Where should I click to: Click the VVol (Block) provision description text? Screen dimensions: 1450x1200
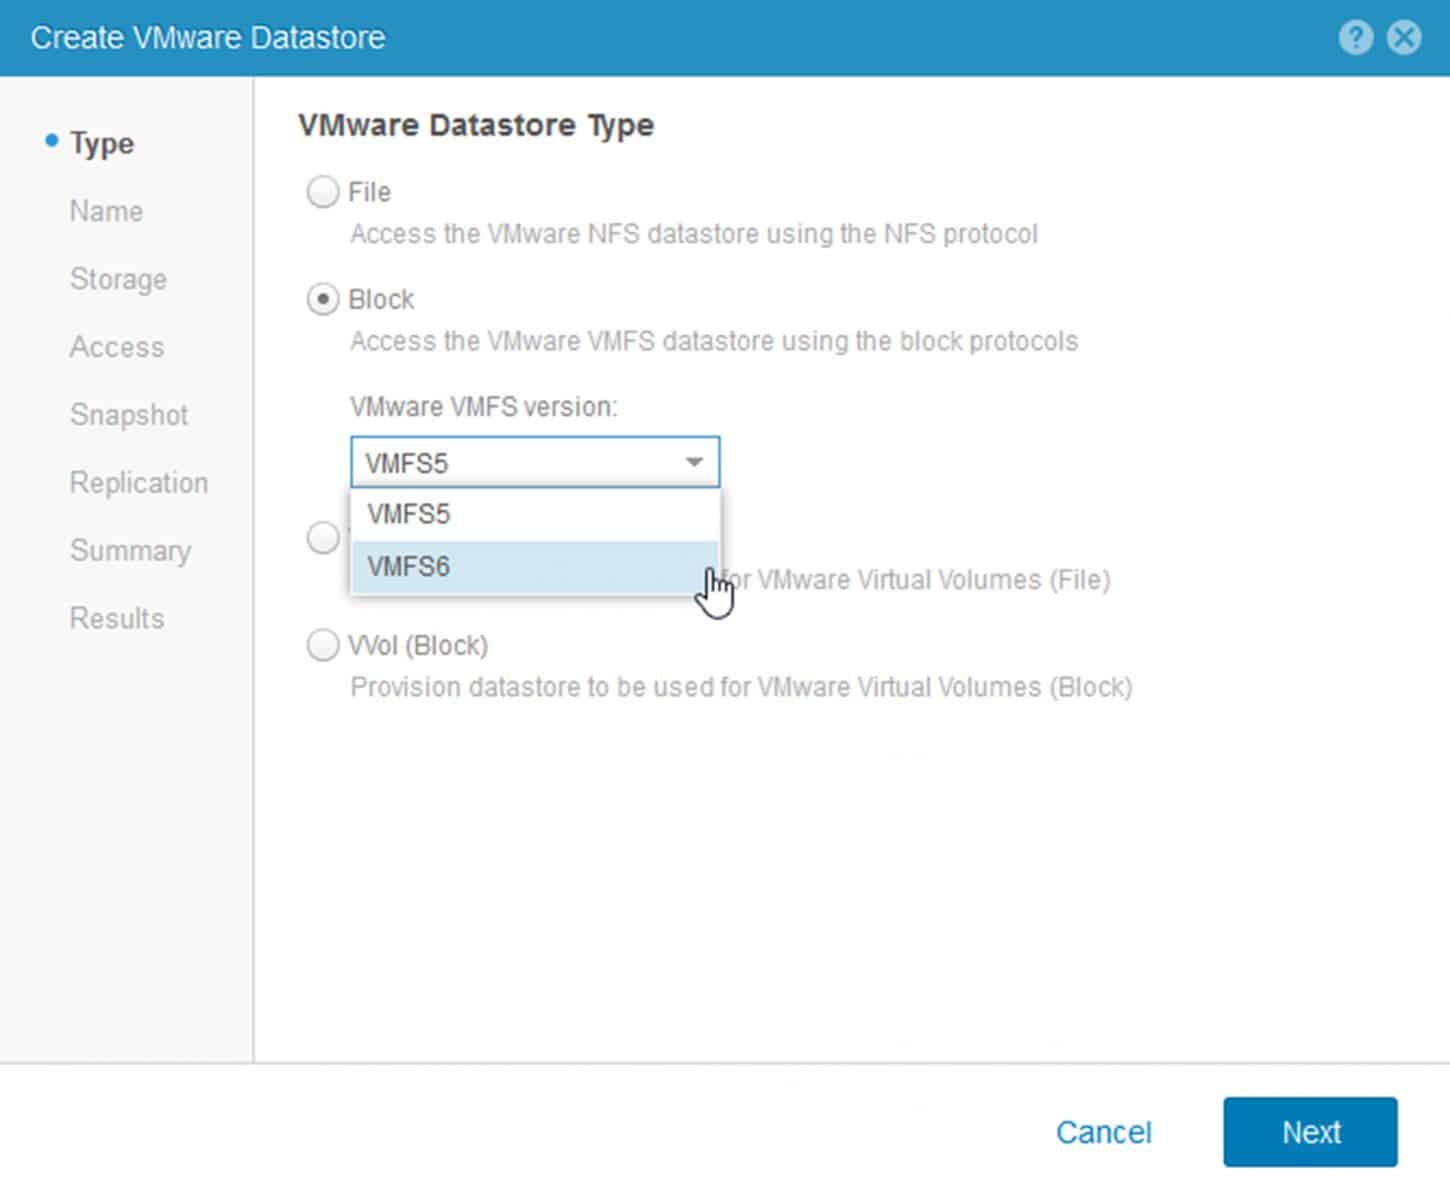tap(741, 687)
